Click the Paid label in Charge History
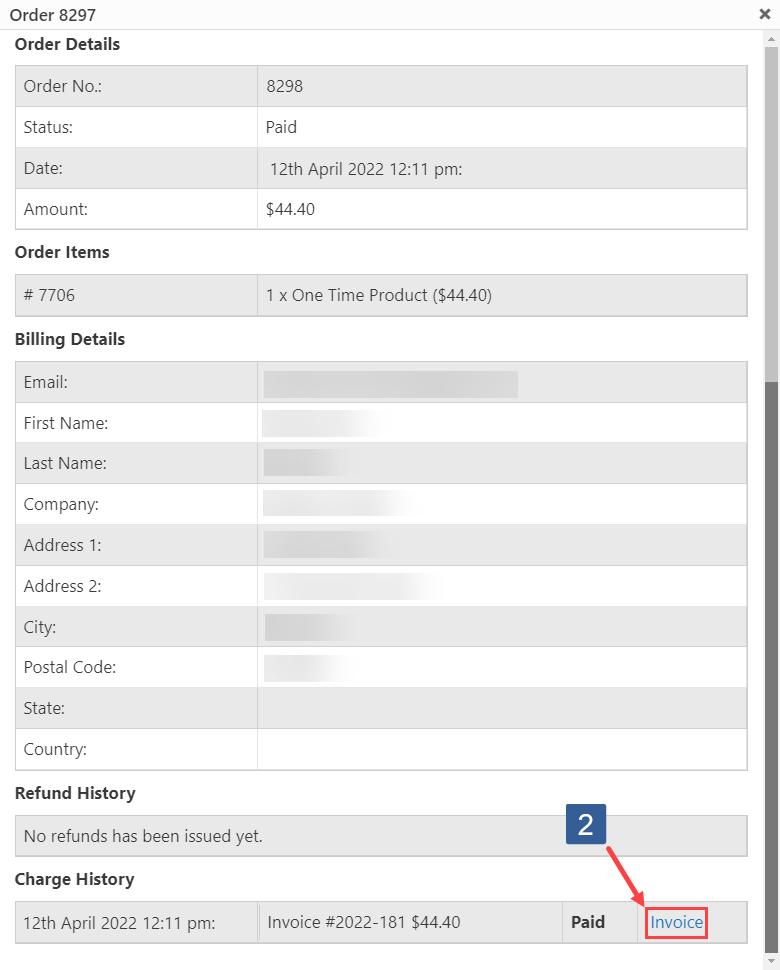The height and width of the screenshot is (970, 780). point(587,922)
